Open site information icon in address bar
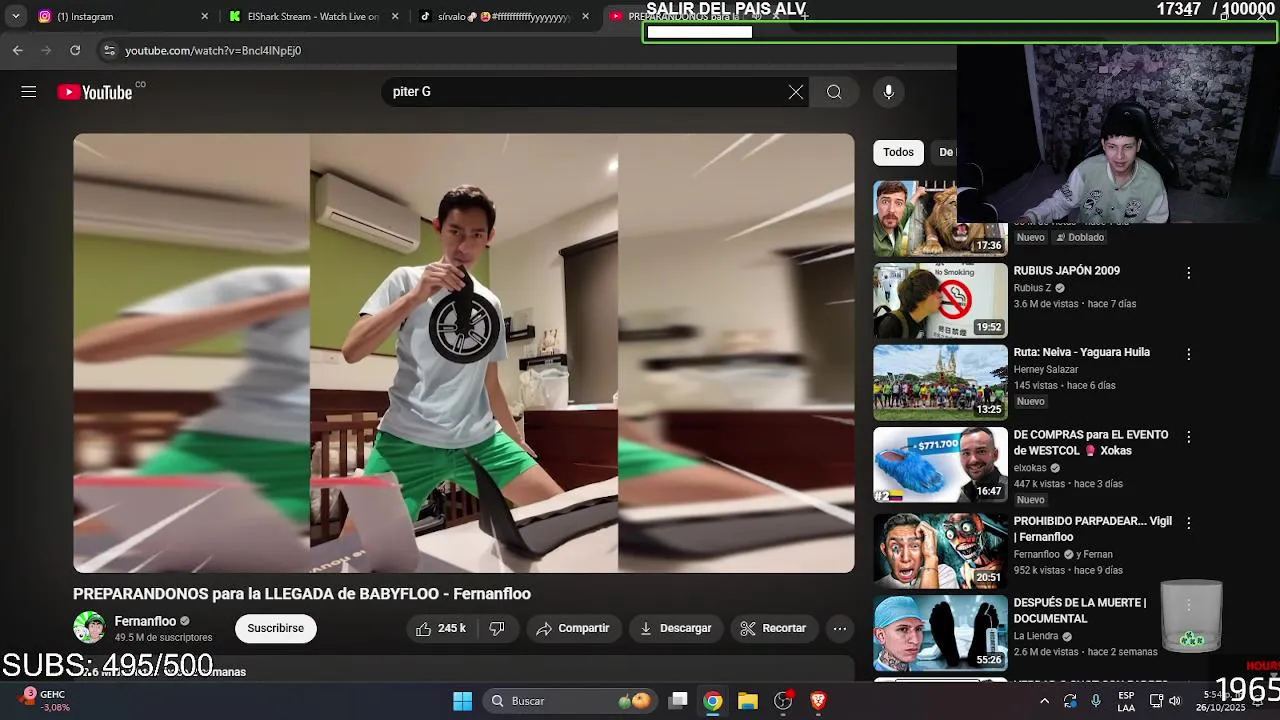The image size is (1280, 720). [x=109, y=50]
